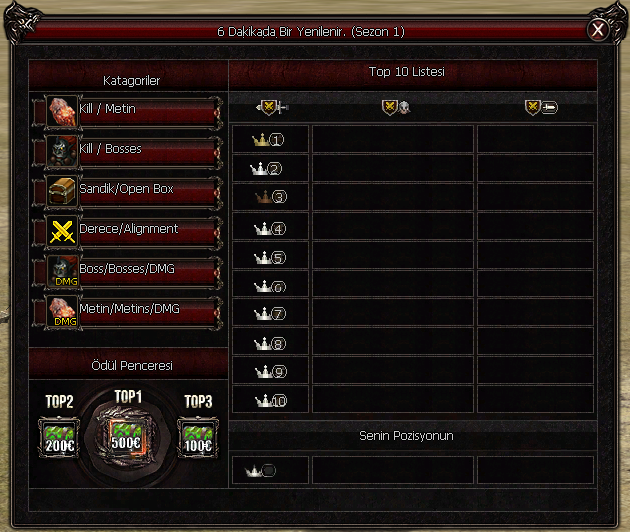Click the rank column header icon
The height and width of the screenshot is (532, 630).
tap(272, 107)
